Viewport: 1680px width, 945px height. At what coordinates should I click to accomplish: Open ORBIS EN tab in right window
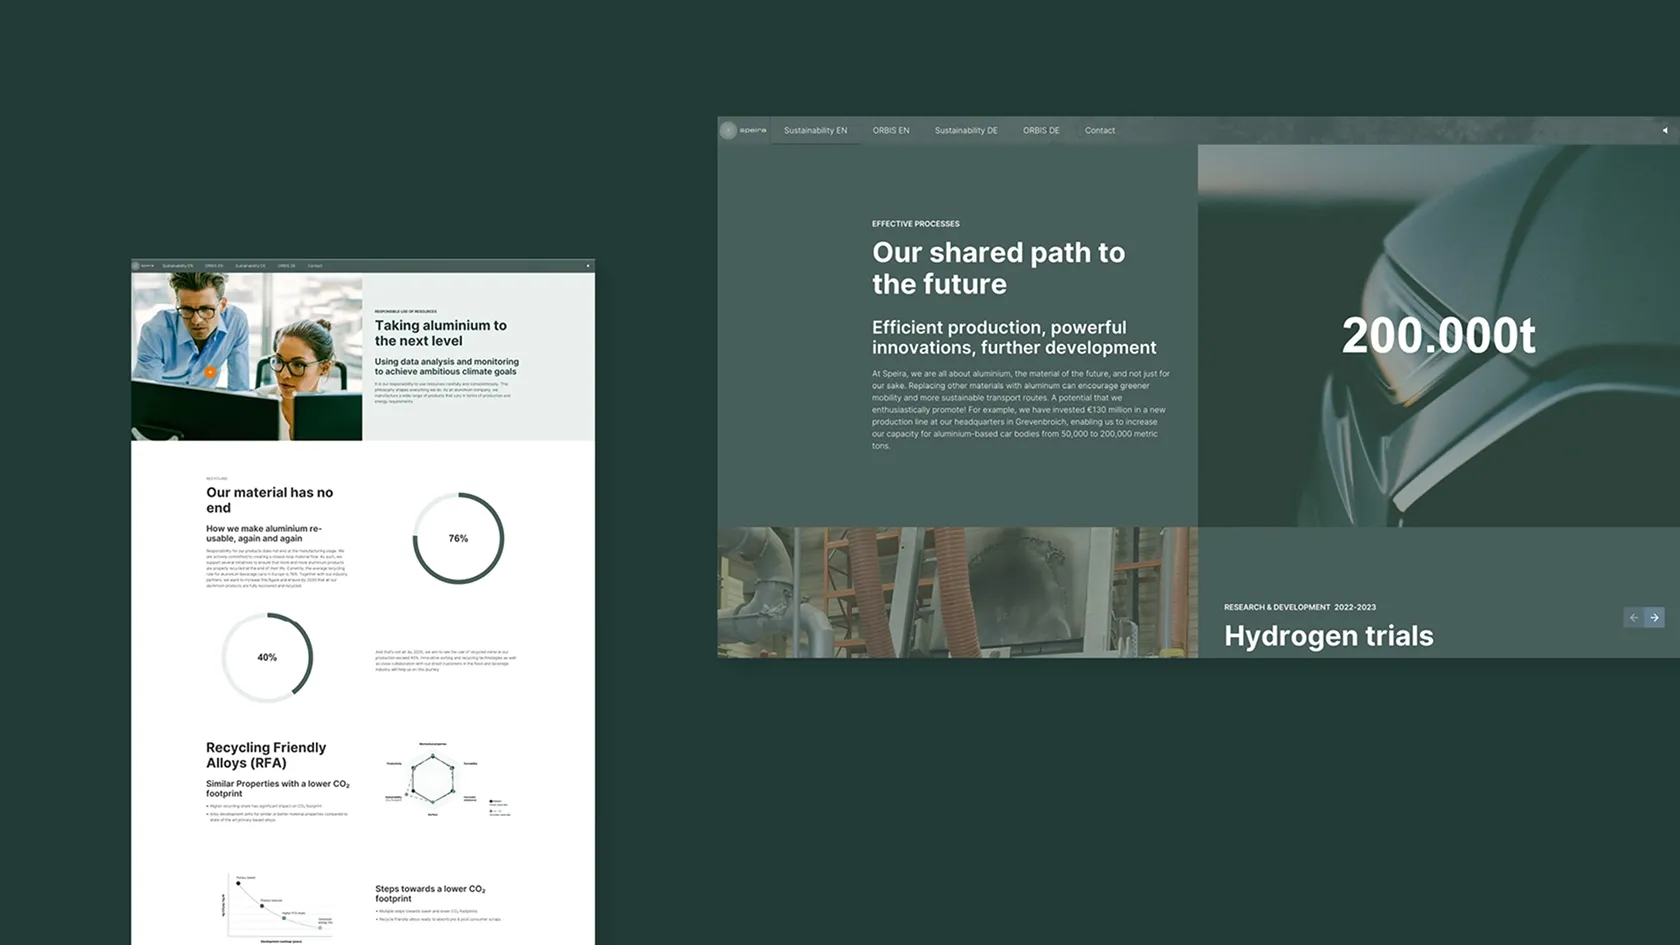coord(891,130)
